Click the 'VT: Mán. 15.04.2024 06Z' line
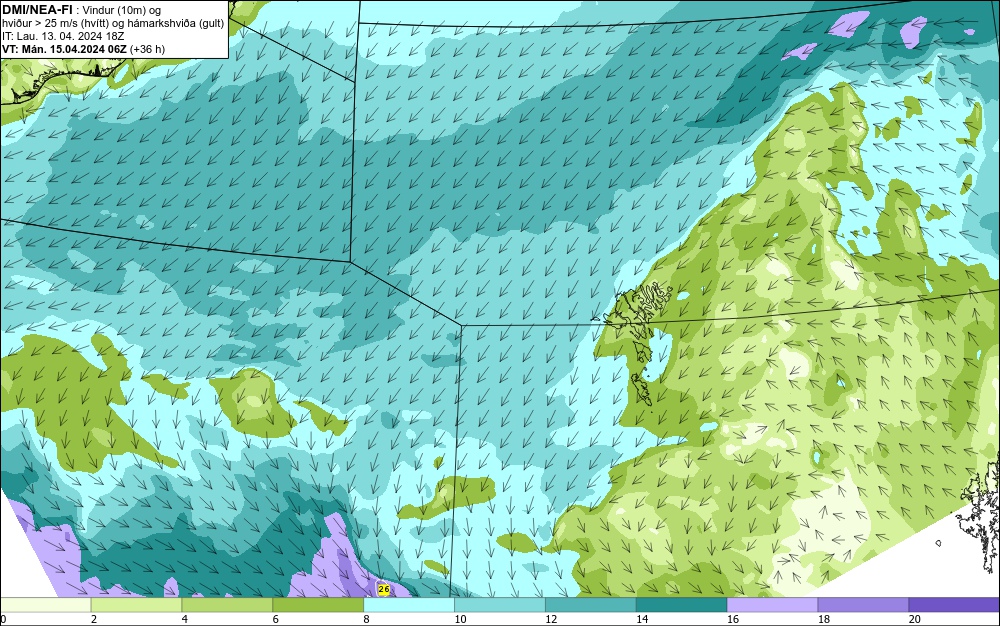Image resolution: width=1000 pixels, height=626 pixels. (64, 49)
